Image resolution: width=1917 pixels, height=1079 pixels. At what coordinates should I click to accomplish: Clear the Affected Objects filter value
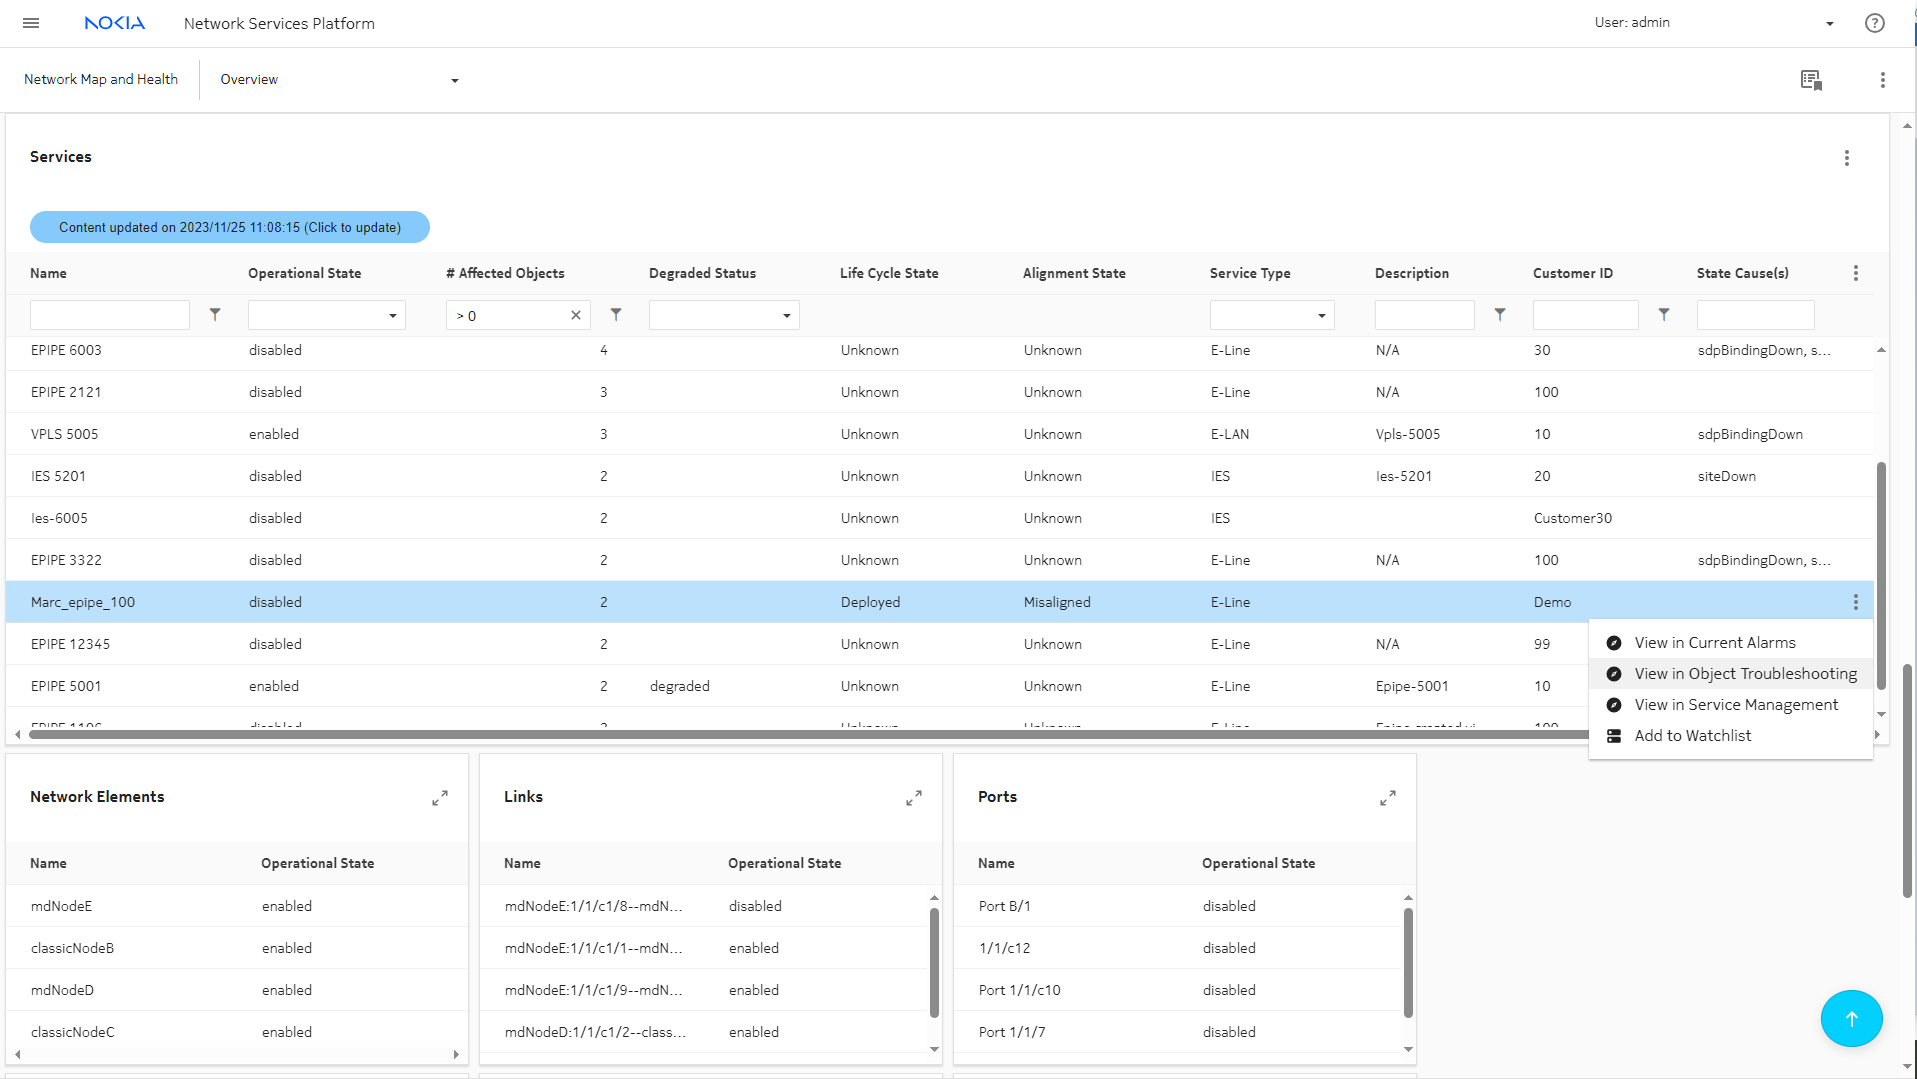click(x=576, y=316)
